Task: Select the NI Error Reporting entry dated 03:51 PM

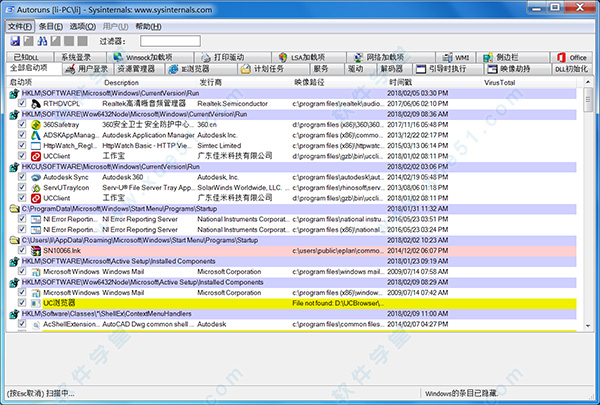Action: click(x=292, y=219)
